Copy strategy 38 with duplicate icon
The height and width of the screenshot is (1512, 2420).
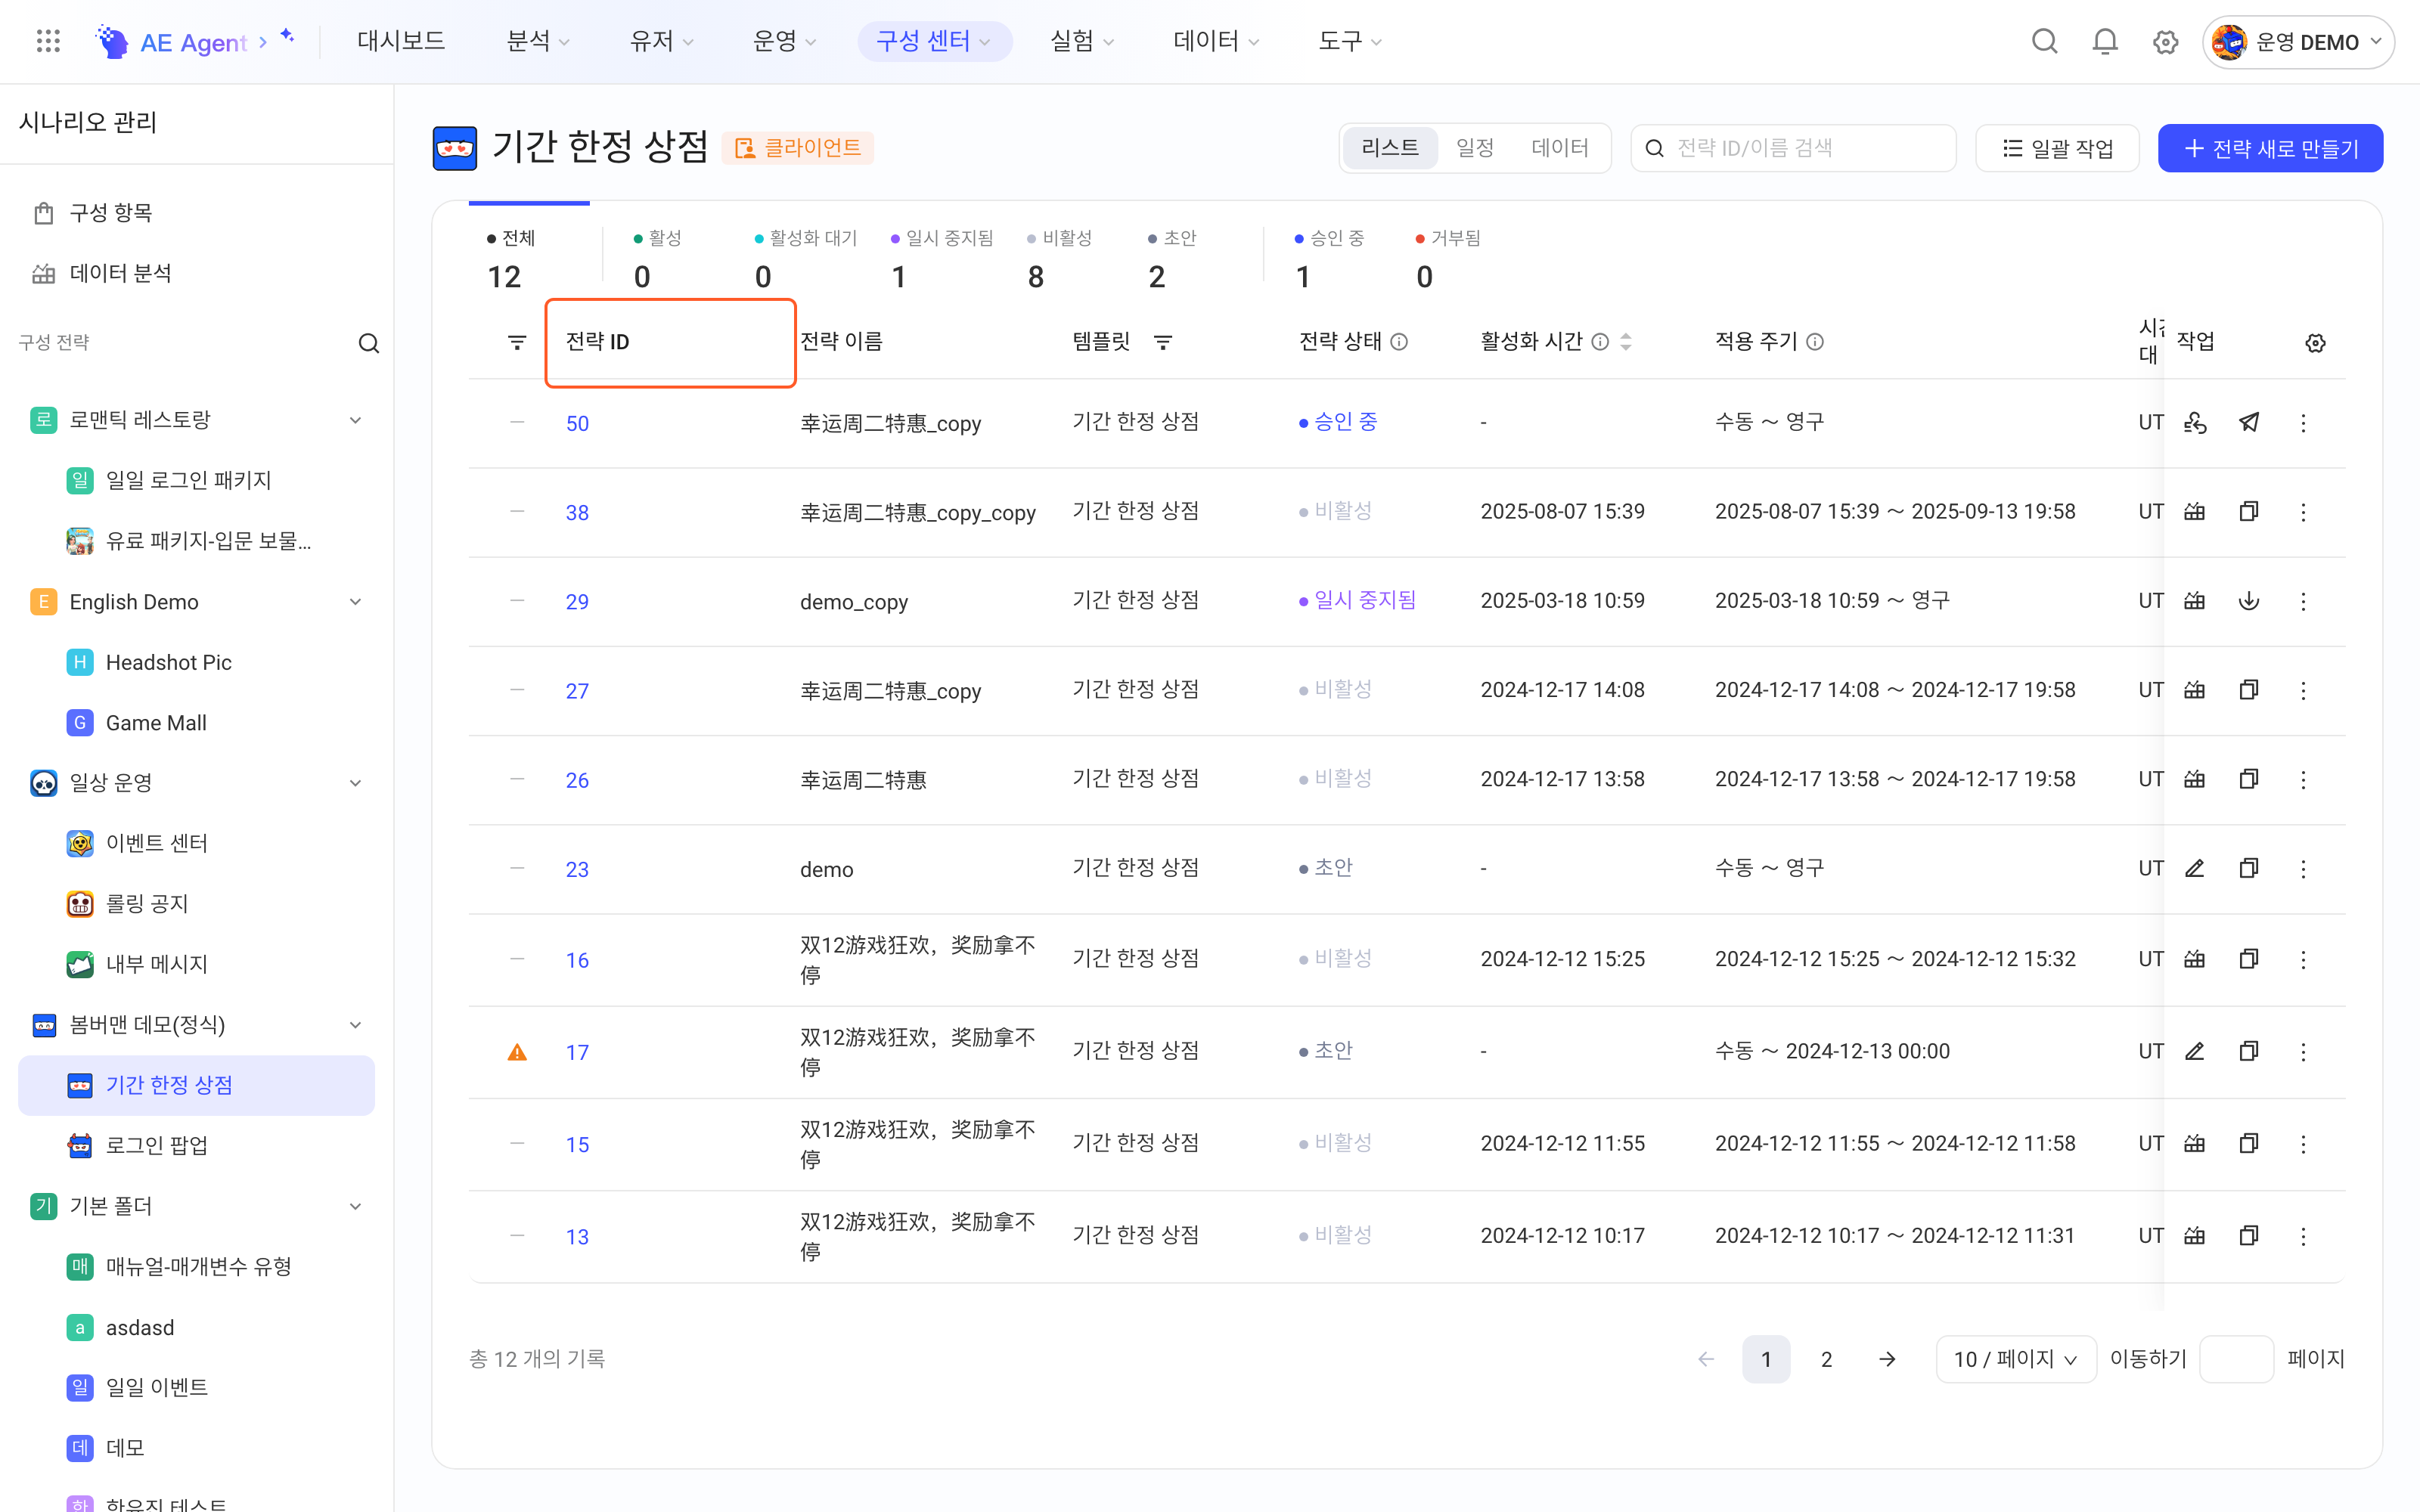(2249, 511)
